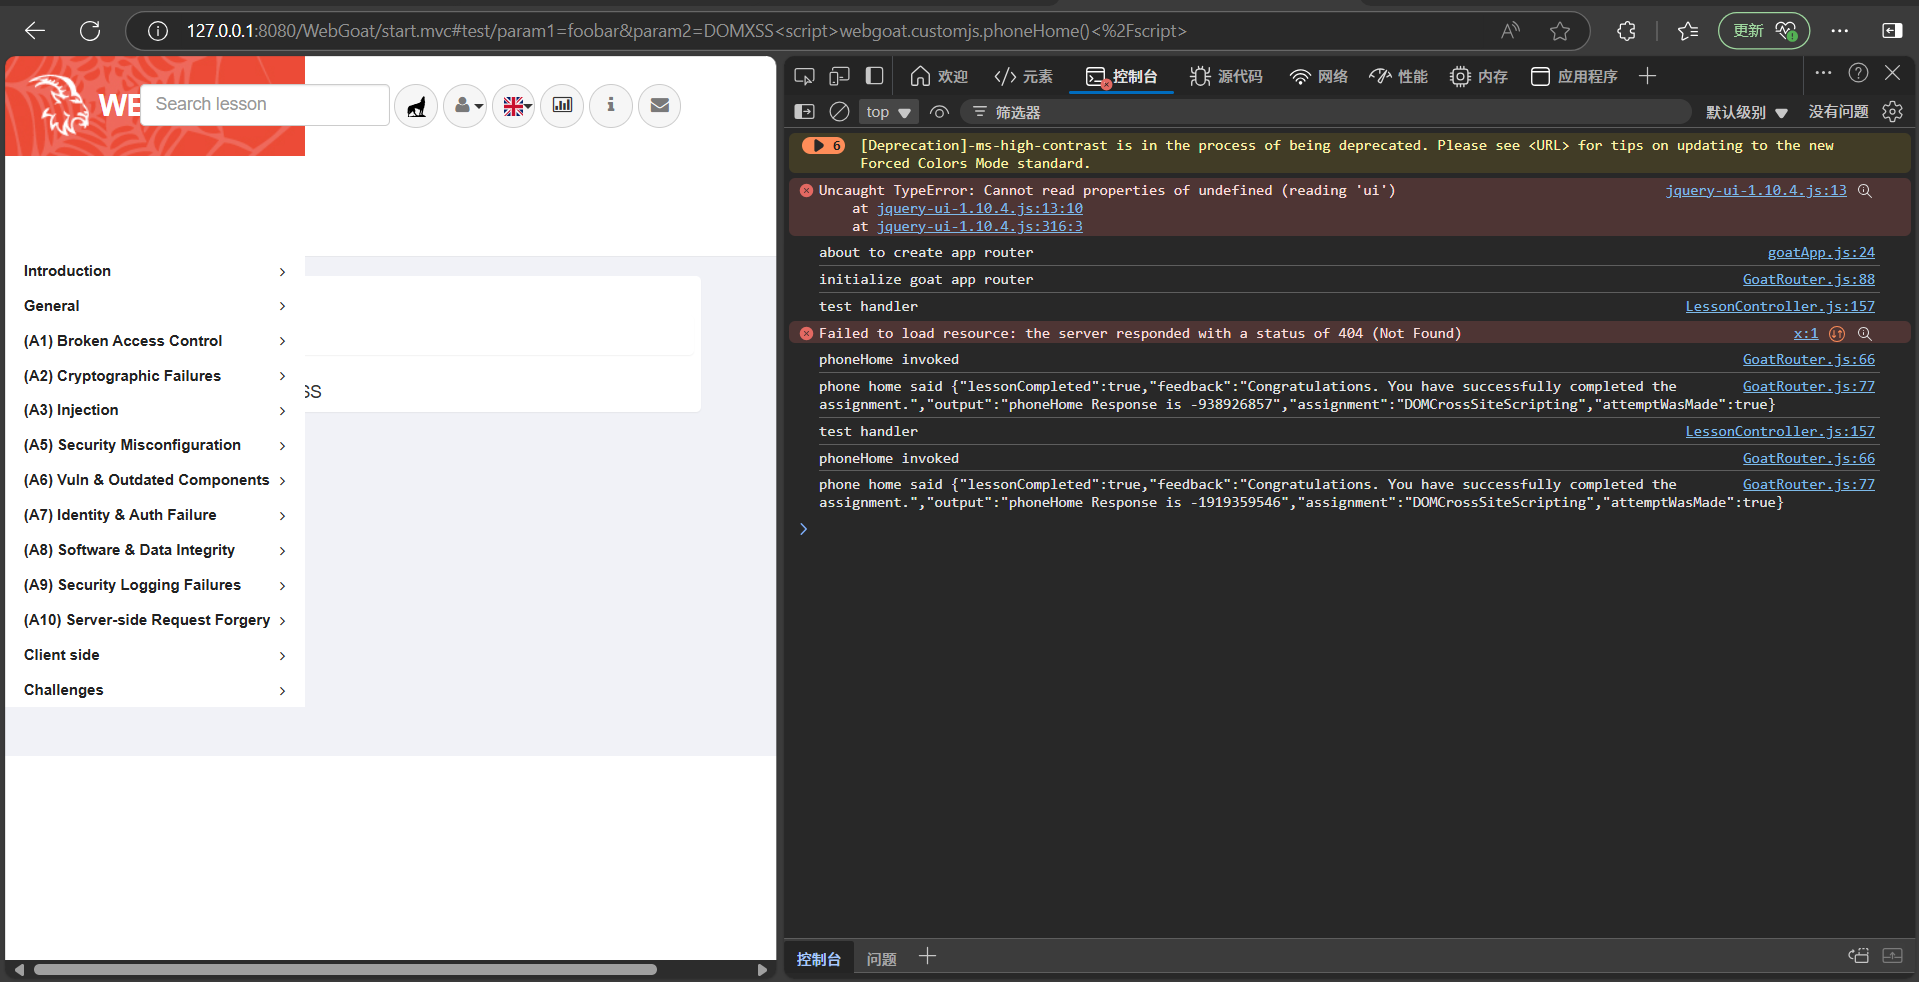Screen dimensions: 1919x982
Task: Switch to the 应用程序 application tab
Action: [1574, 76]
